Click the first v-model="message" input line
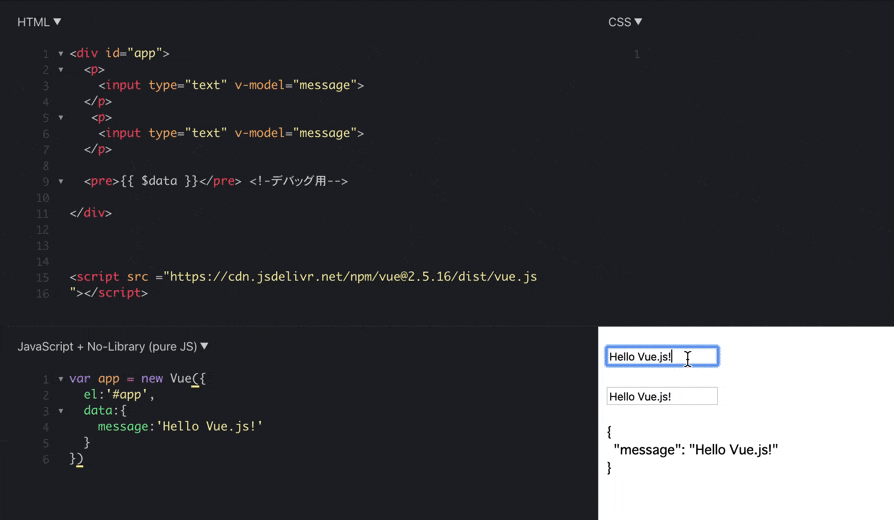The height and width of the screenshot is (520, 894). click(231, 85)
